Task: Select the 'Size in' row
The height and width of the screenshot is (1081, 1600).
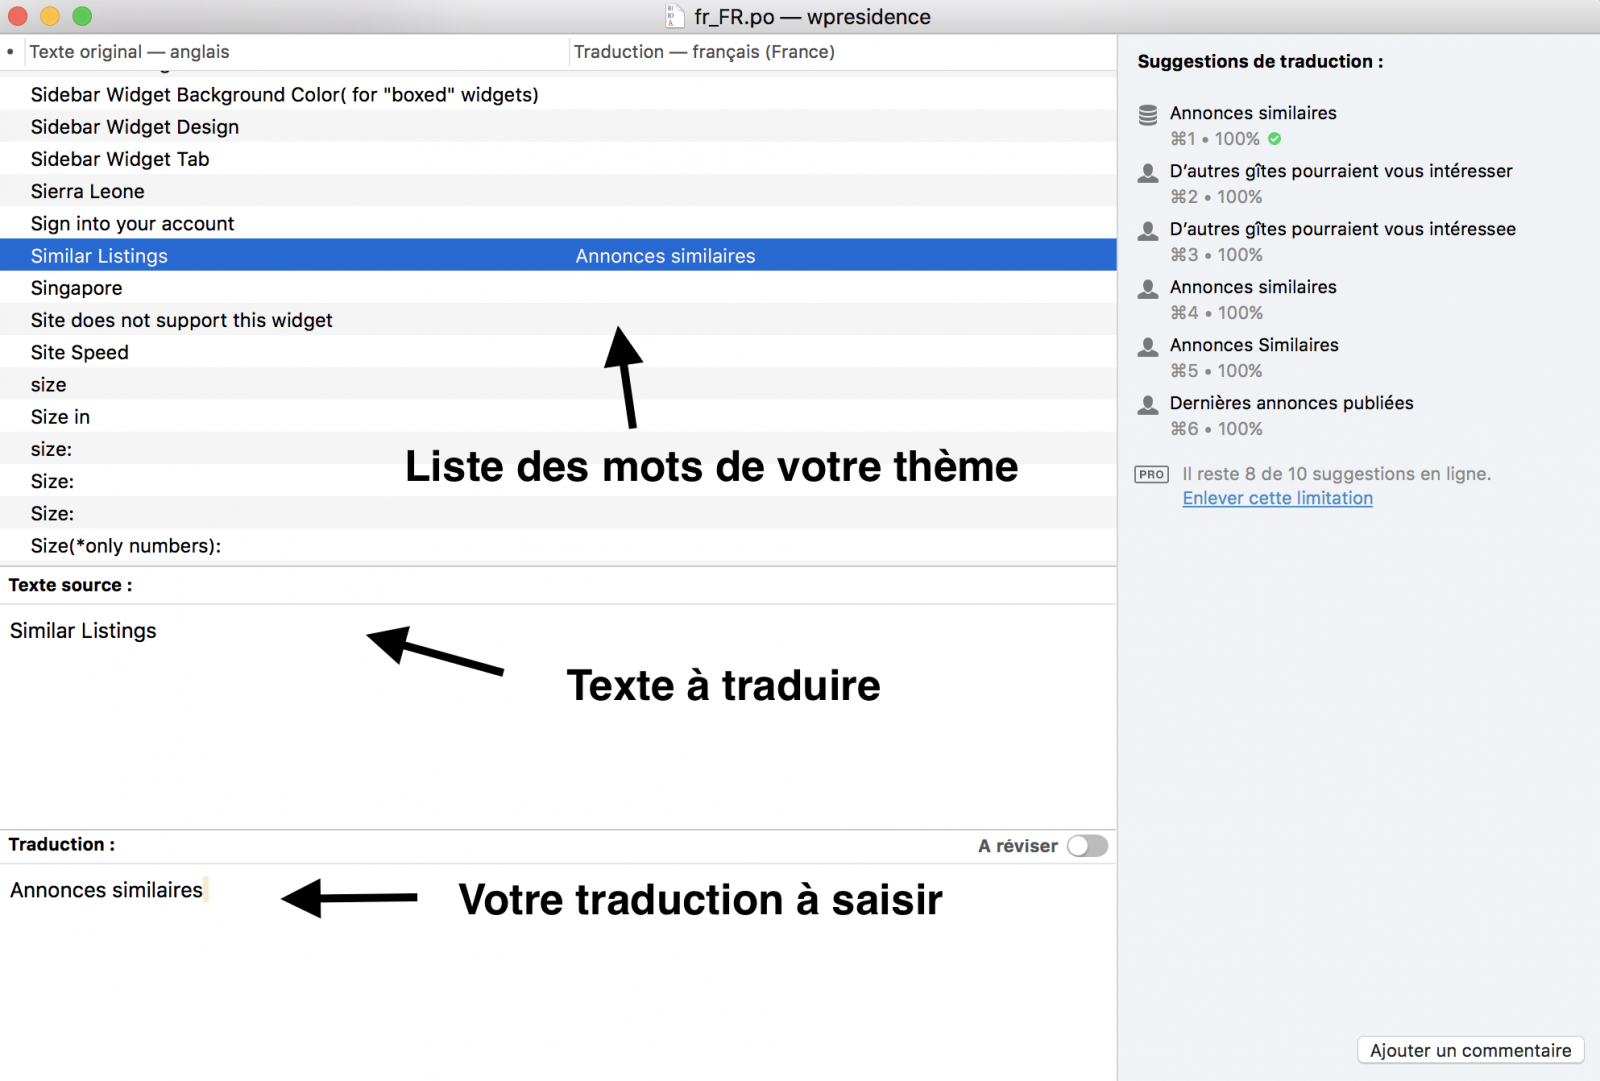Action: pyautogui.click(x=558, y=416)
